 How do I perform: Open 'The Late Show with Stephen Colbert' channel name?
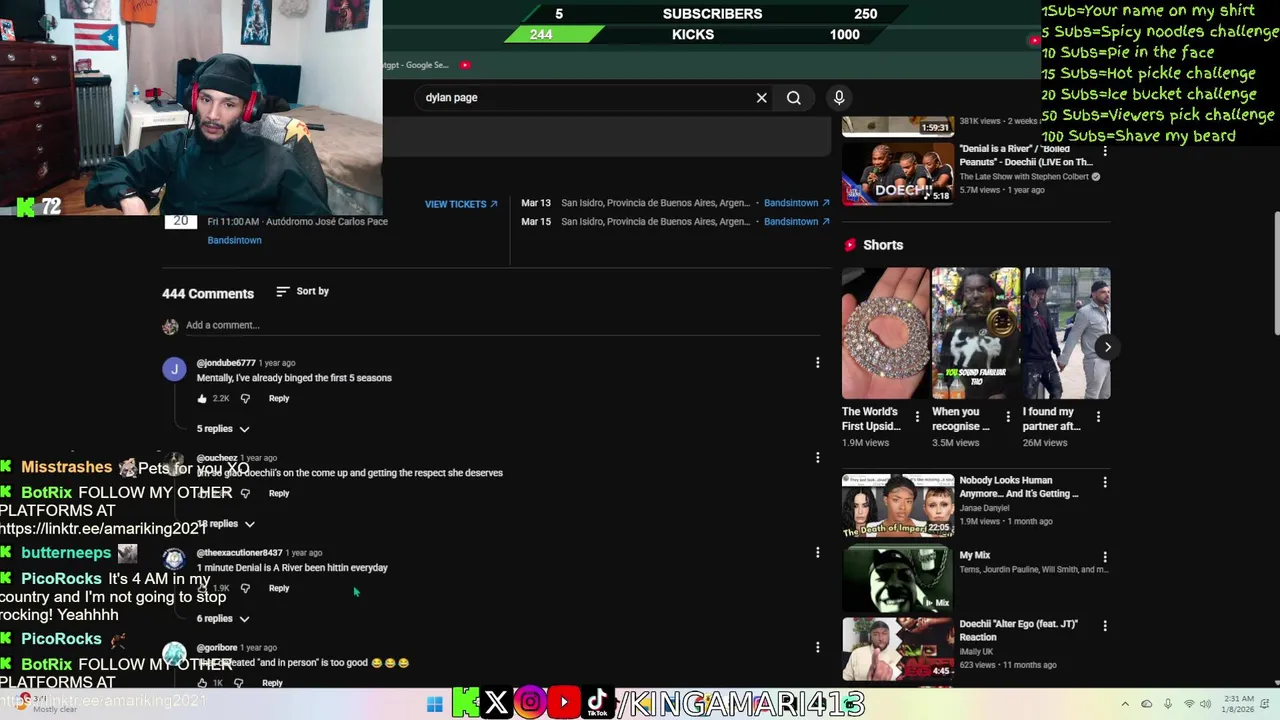(1024, 177)
